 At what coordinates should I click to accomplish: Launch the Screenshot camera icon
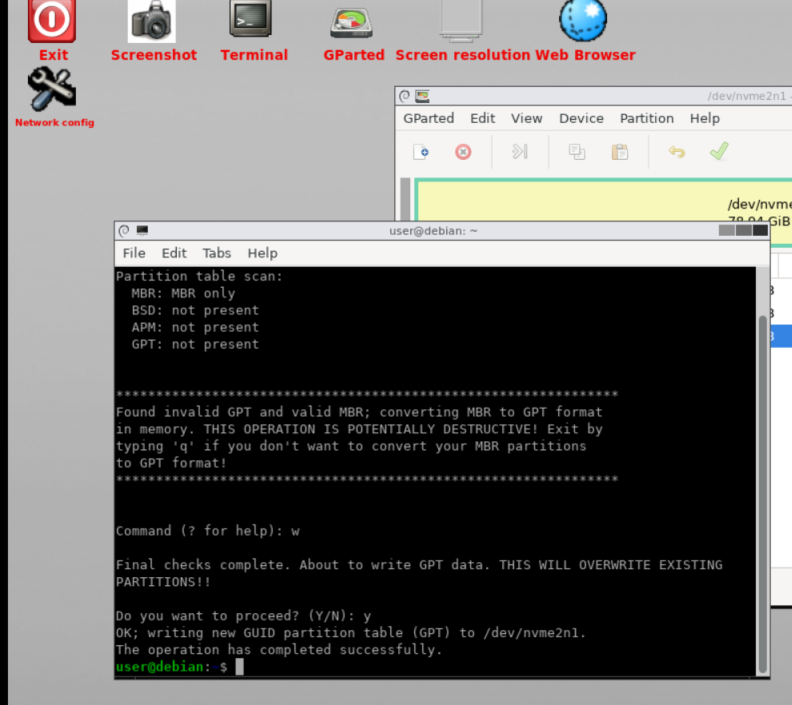[152, 21]
